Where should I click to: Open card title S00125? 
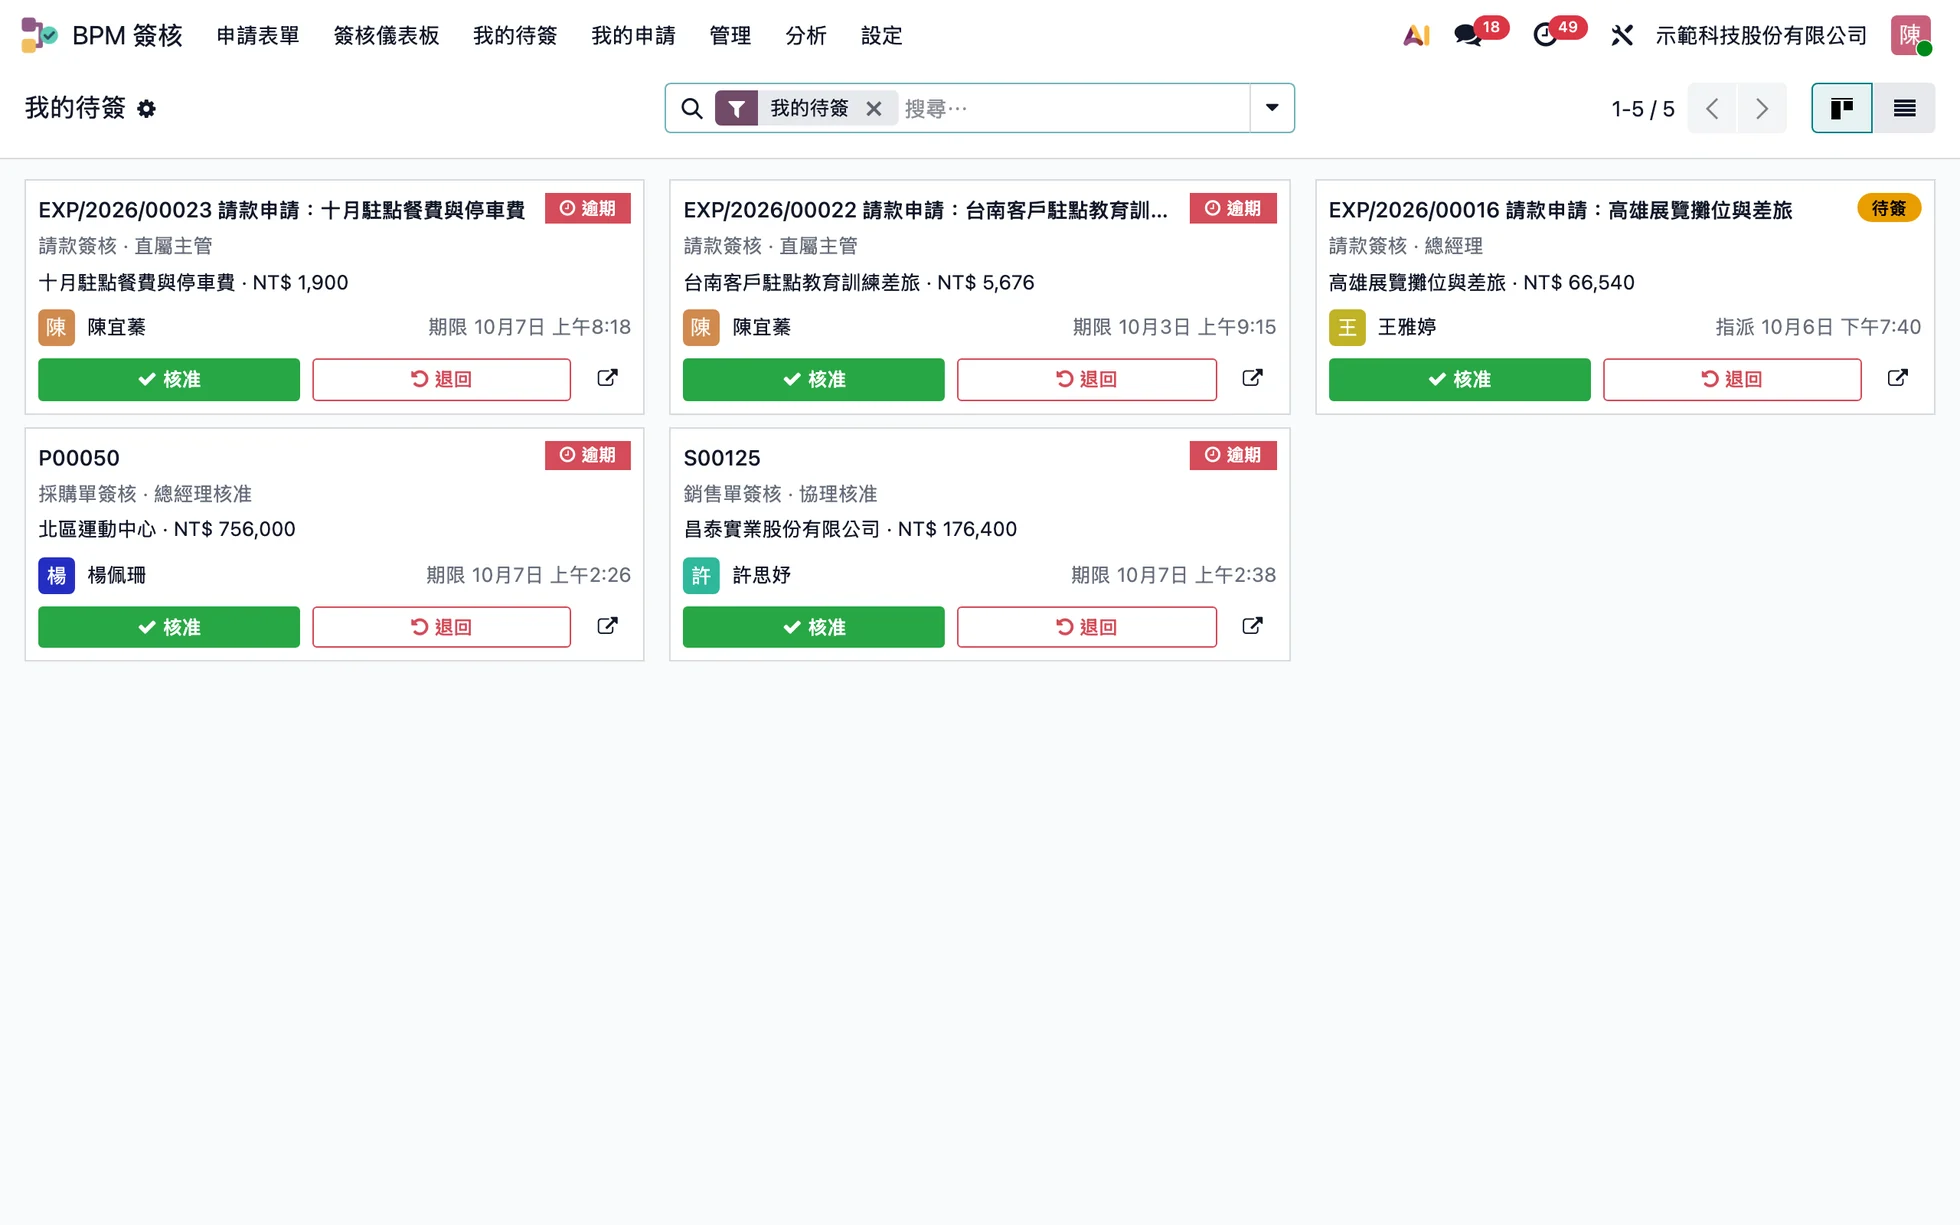click(x=722, y=458)
